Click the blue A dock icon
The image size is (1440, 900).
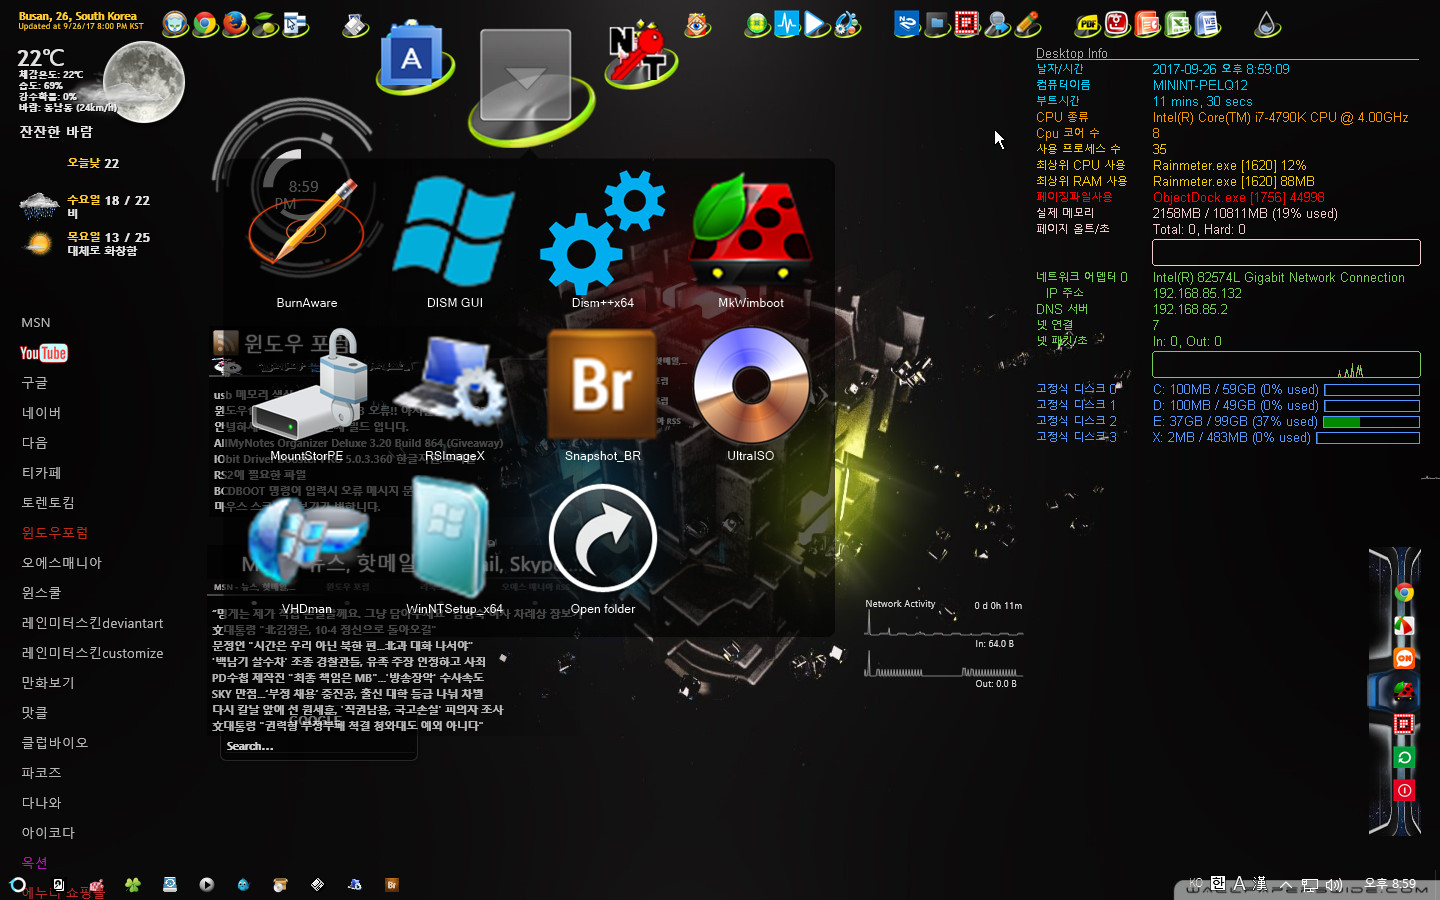point(412,58)
